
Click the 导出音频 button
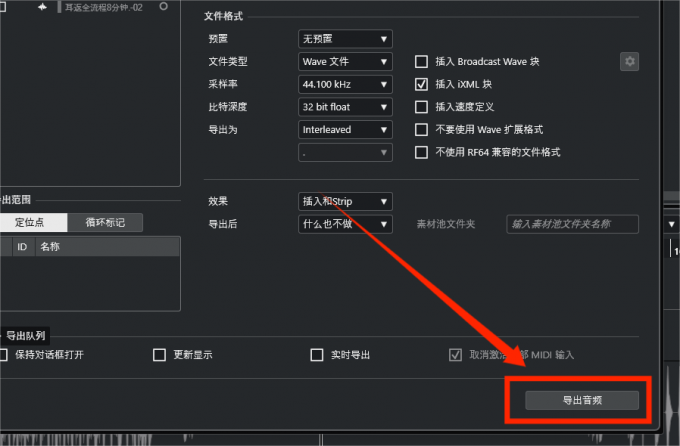point(582,400)
